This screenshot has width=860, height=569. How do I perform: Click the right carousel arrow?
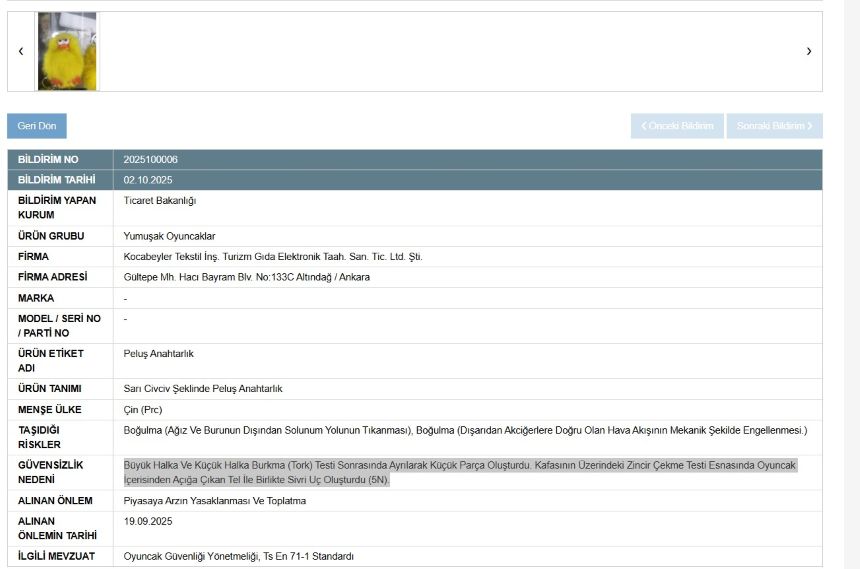pyautogui.click(x=808, y=51)
